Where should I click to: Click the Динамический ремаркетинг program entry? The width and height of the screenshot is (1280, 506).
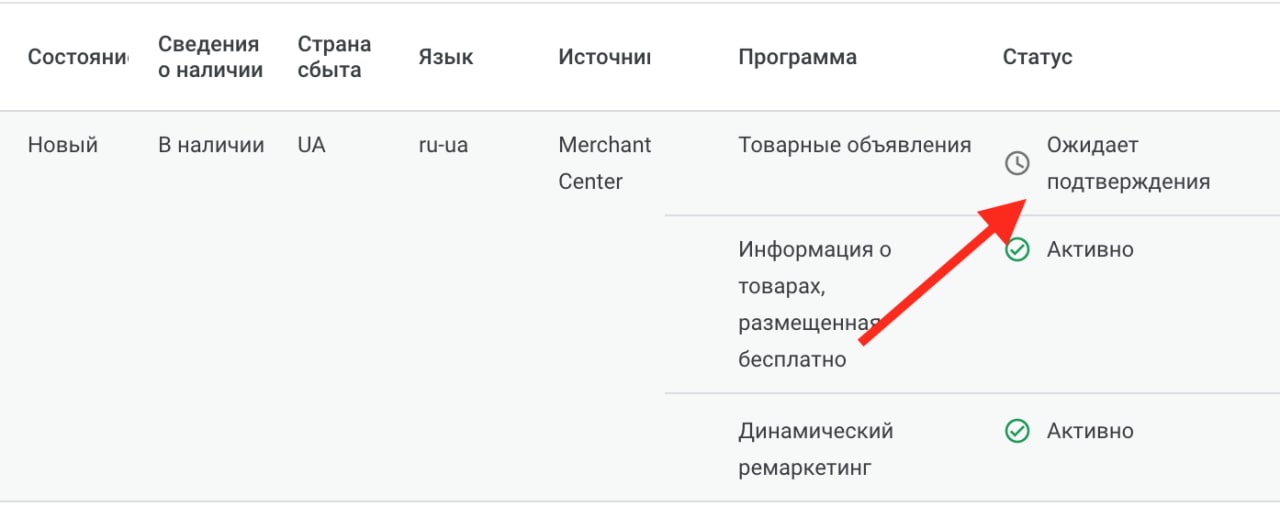tap(815, 449)
